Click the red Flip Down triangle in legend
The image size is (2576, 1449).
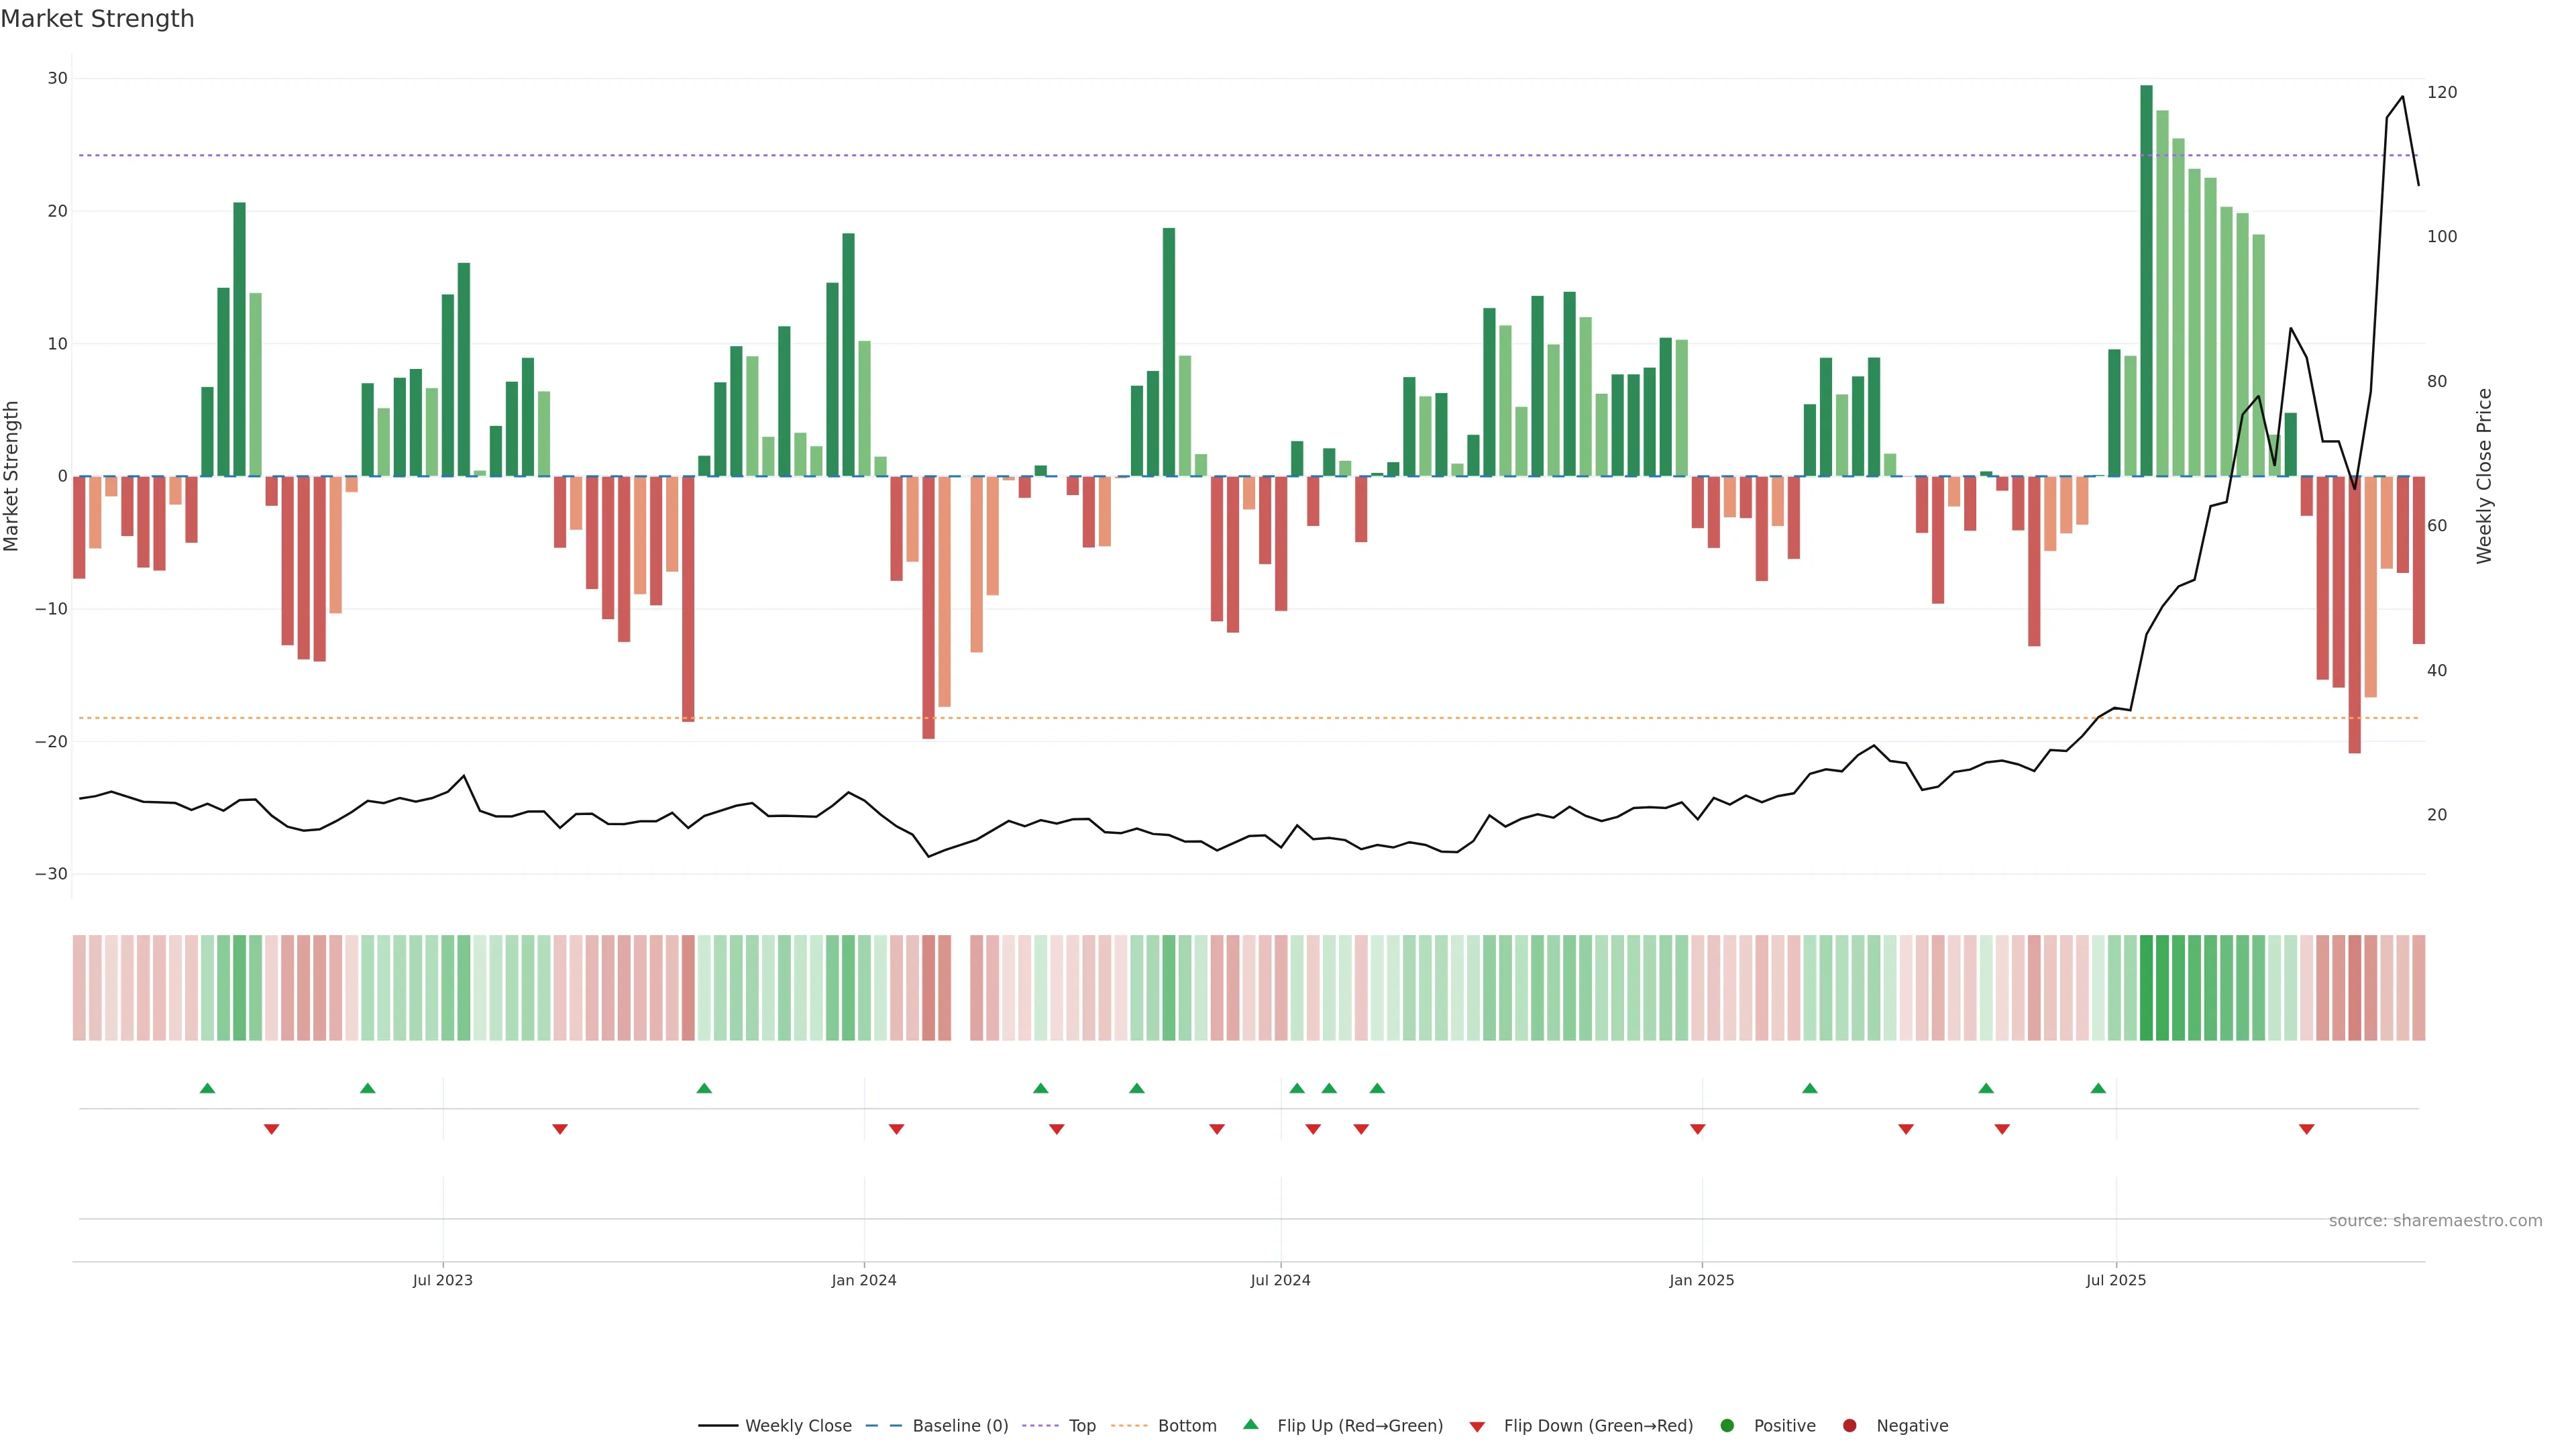1477,1427
